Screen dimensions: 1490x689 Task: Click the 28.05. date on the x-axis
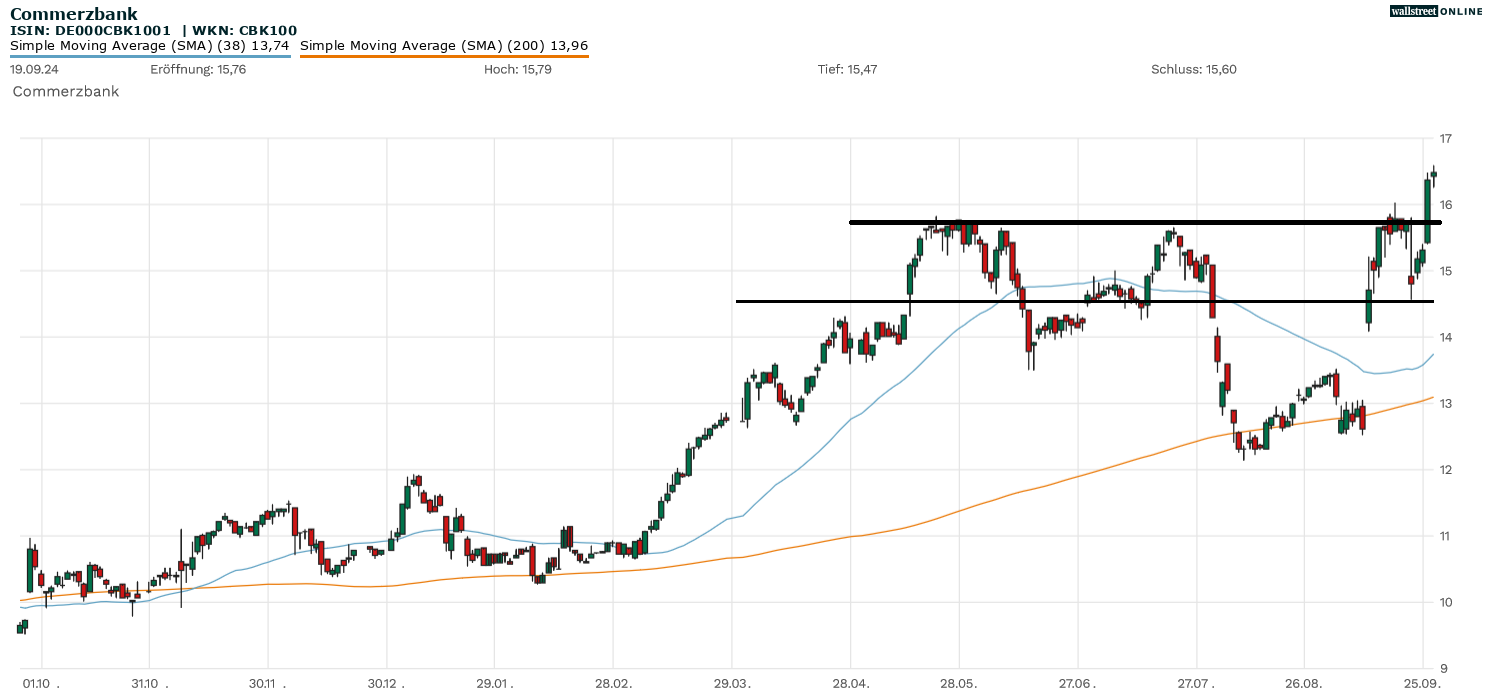pos(959,683)
